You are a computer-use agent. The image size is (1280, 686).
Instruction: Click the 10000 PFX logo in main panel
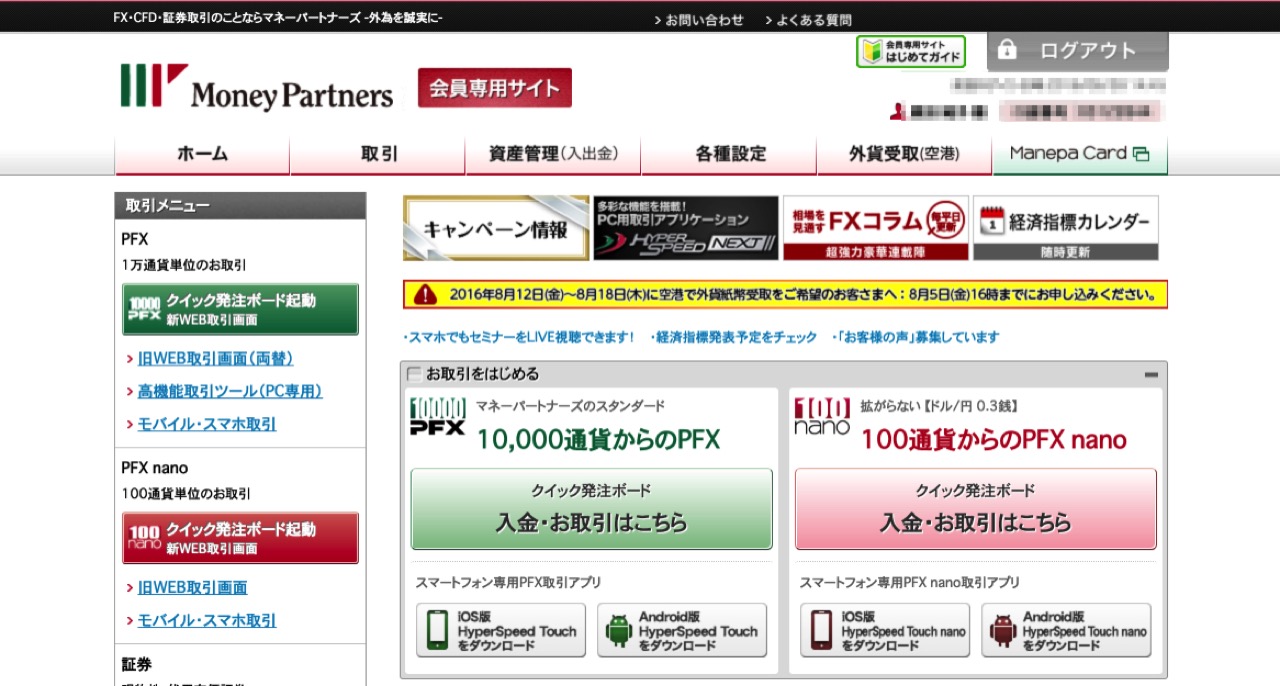(x=438, y=416)
